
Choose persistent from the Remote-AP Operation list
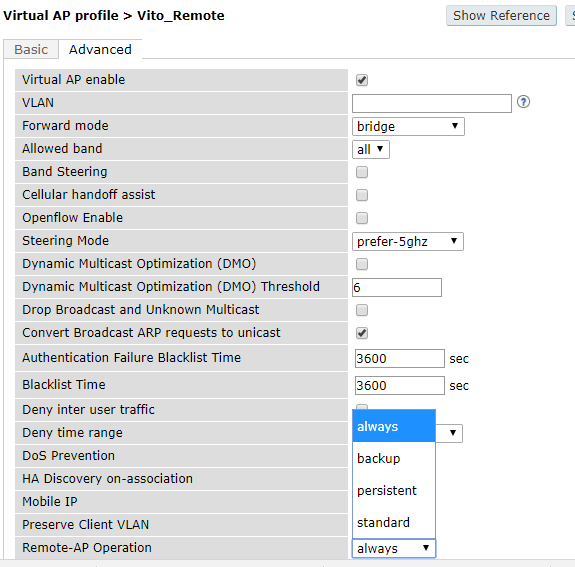coord(394,490)
